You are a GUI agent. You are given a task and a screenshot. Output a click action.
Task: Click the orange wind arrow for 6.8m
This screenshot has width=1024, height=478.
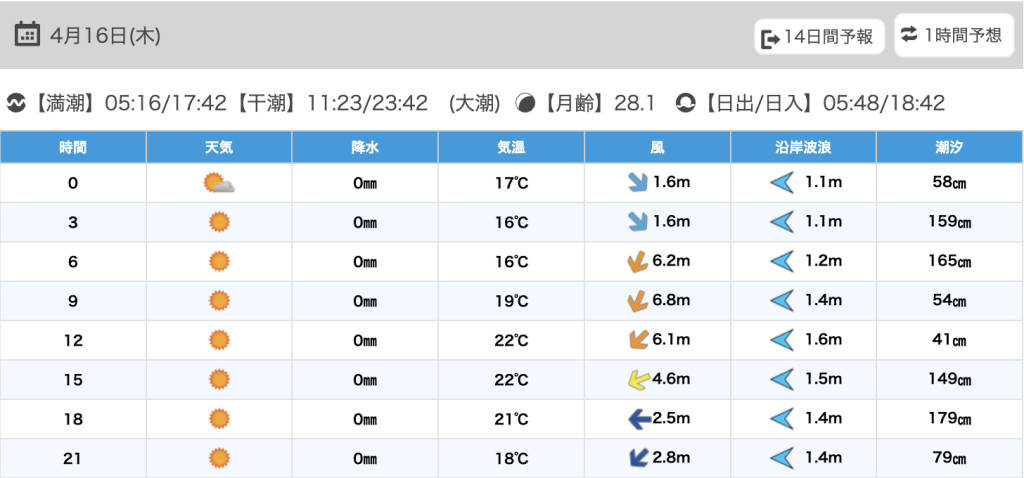635,301
